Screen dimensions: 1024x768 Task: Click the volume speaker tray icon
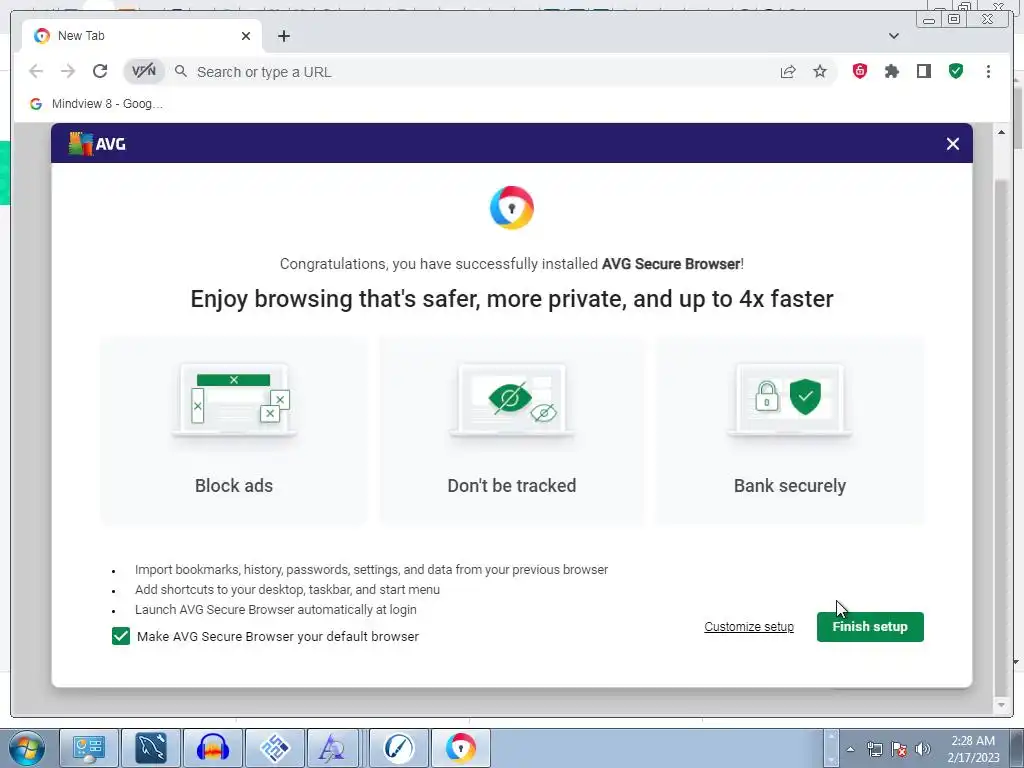(x=923, y=749)
